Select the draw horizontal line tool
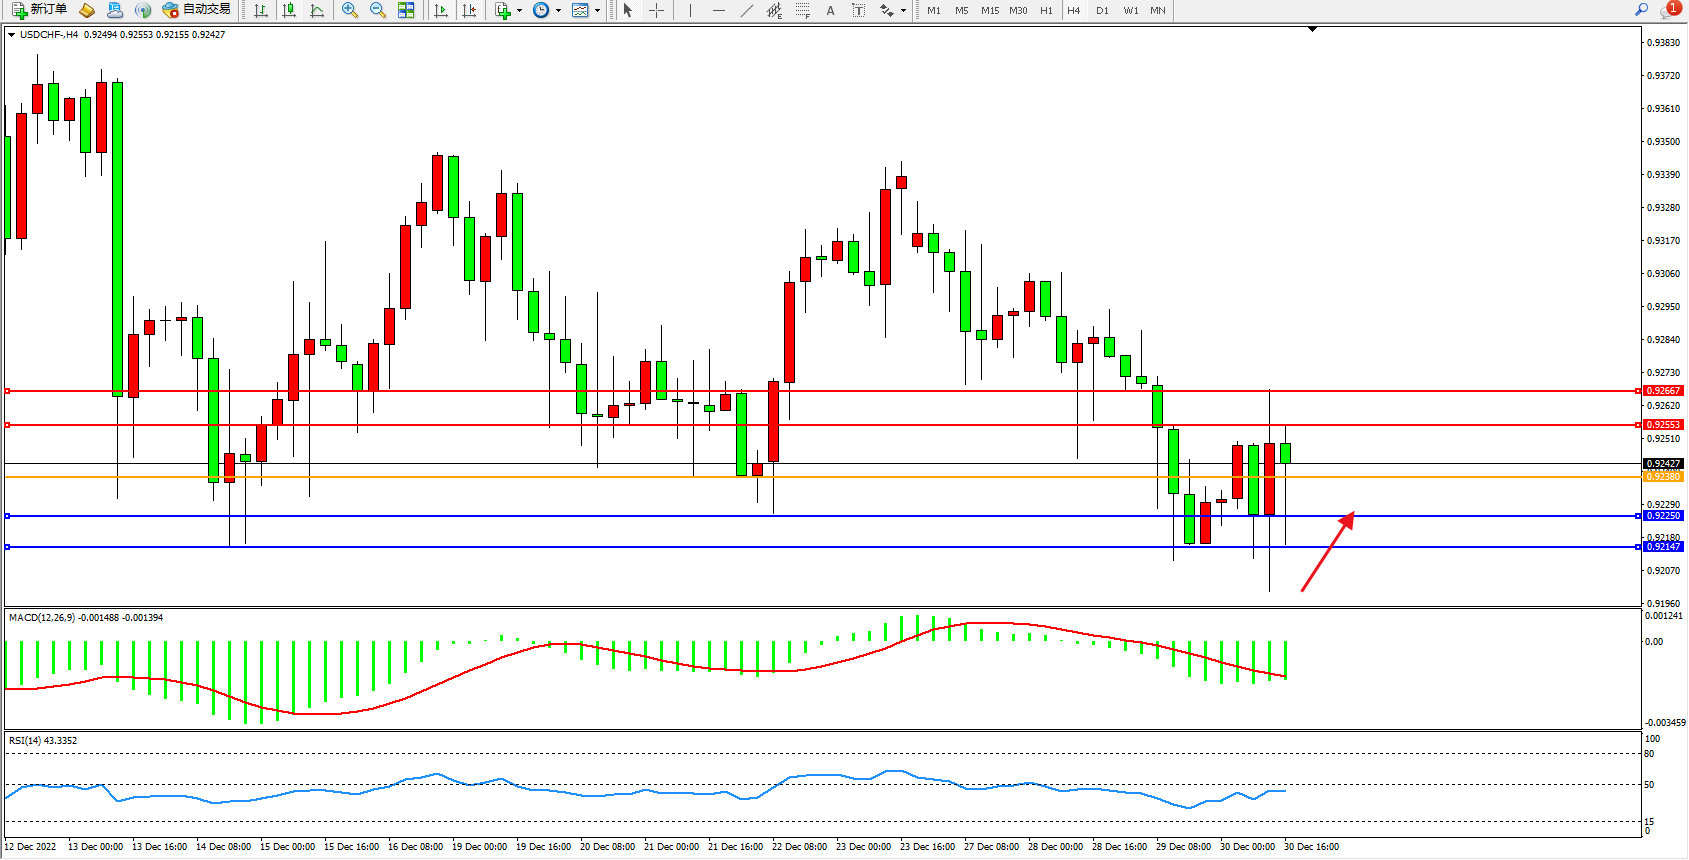The height and width of the screenshot is (860, 1689). [719, 10]
